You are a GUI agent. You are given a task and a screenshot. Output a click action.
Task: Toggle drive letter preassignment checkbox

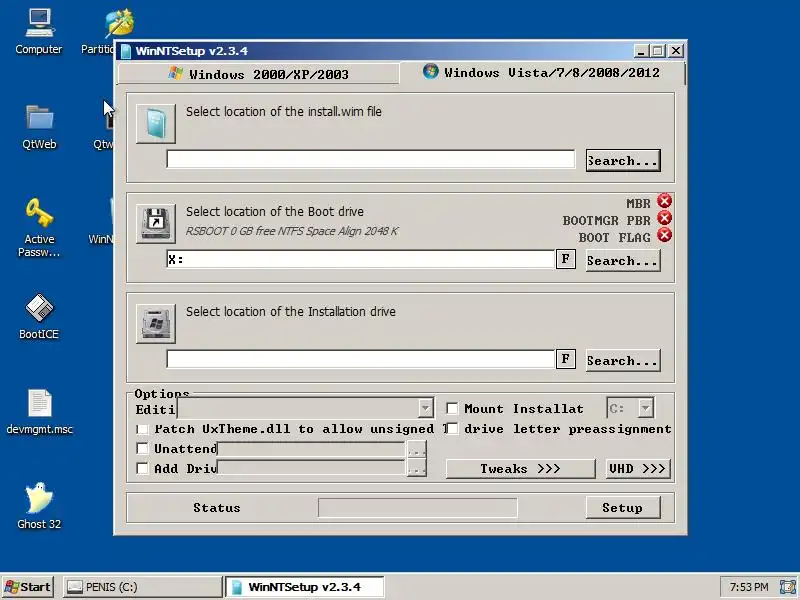(x=452, y=429)
